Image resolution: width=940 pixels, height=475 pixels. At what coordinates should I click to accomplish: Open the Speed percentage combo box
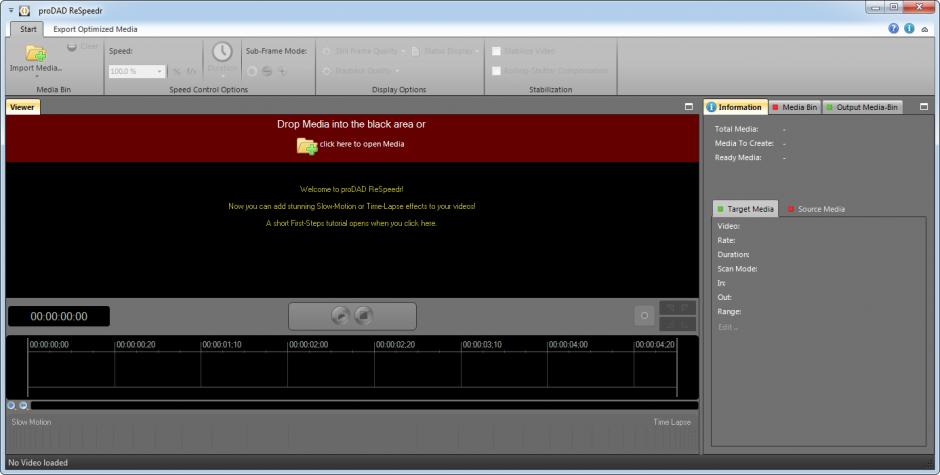pos(137,71)
